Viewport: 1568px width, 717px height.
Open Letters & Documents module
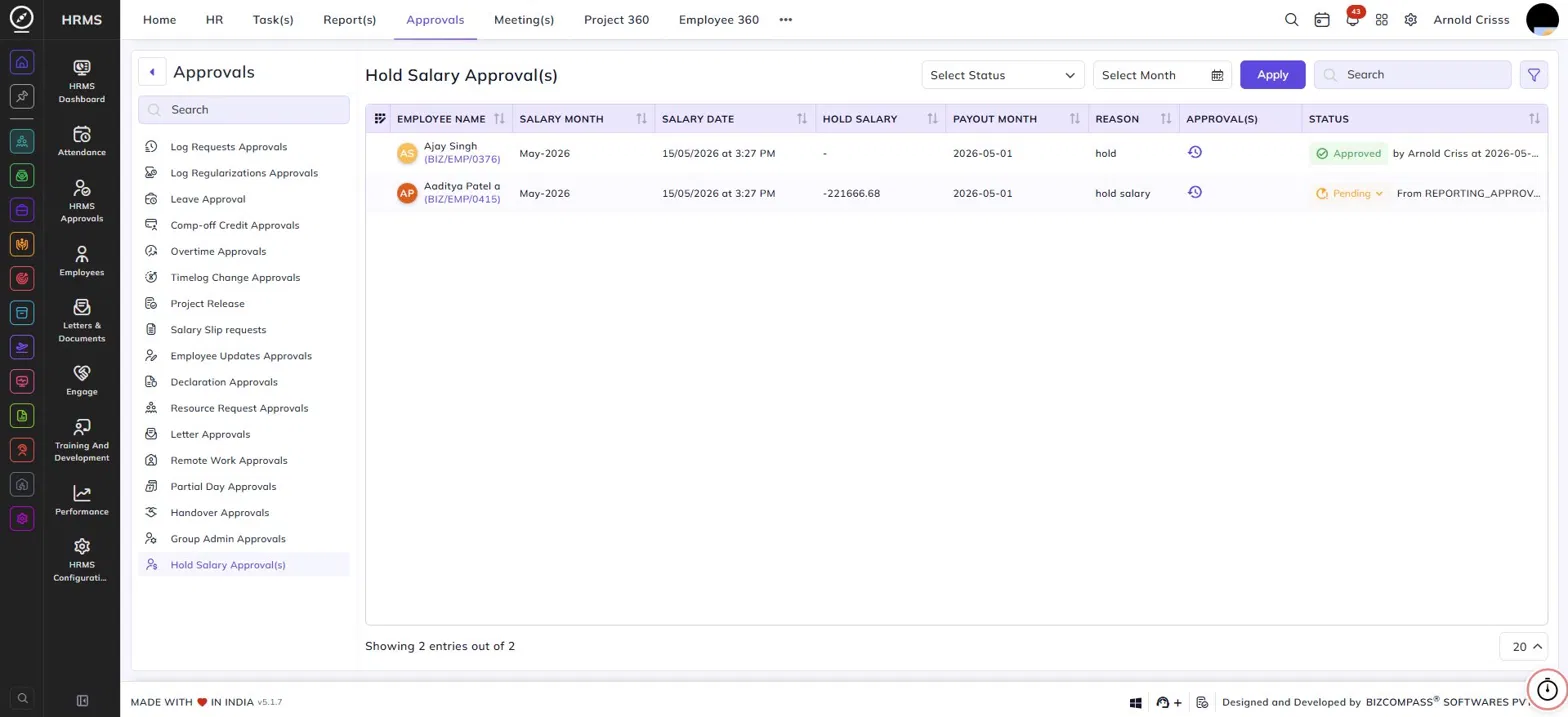[82, 320]
